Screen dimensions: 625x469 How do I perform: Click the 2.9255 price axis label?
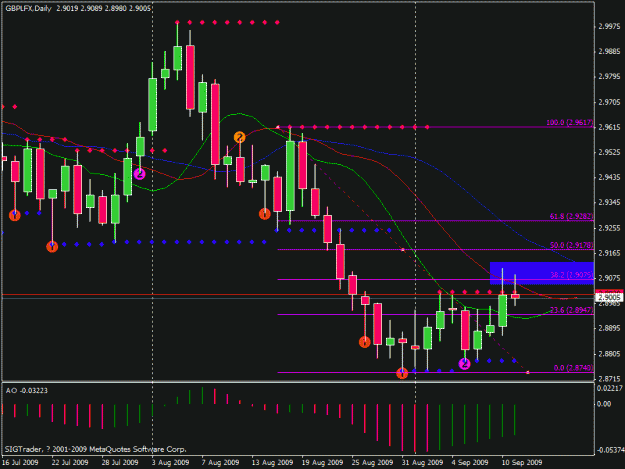pyautogui.click(x=609, y=228)
